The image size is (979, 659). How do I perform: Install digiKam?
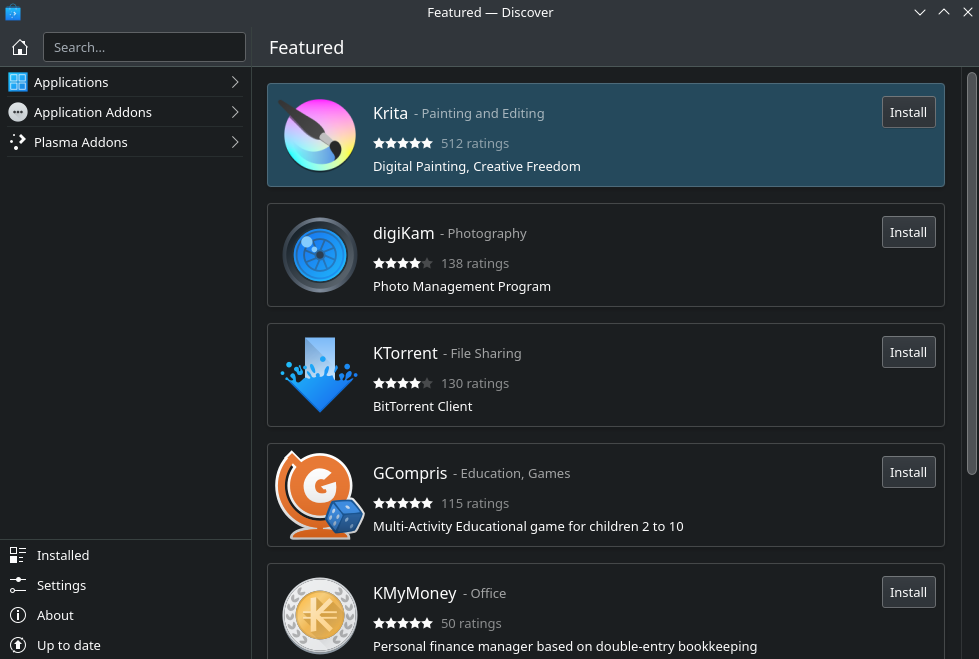coord(908,232)
